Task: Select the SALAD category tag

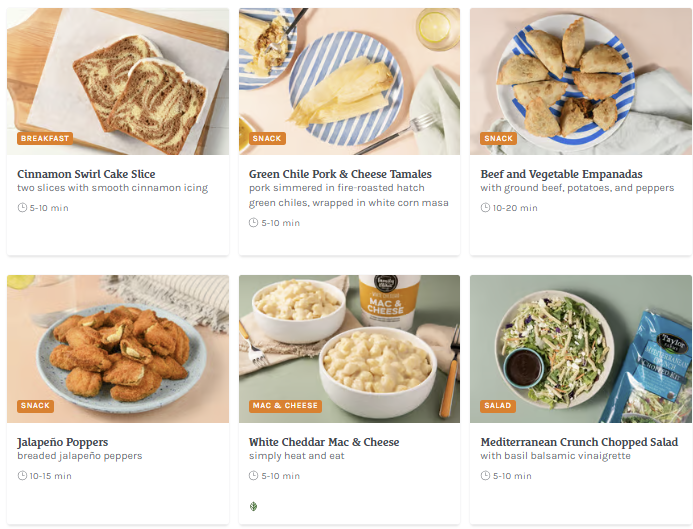Action: tap(498, 406)
